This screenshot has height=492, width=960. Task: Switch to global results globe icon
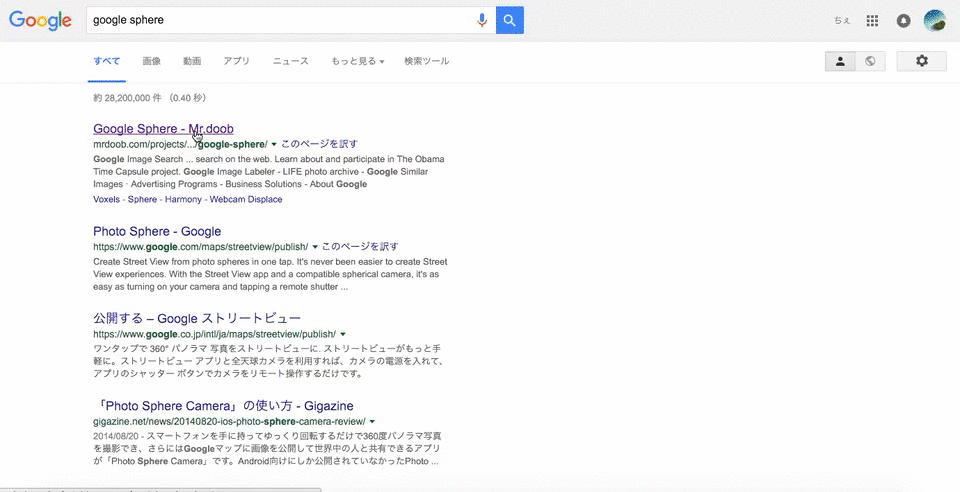870,61
